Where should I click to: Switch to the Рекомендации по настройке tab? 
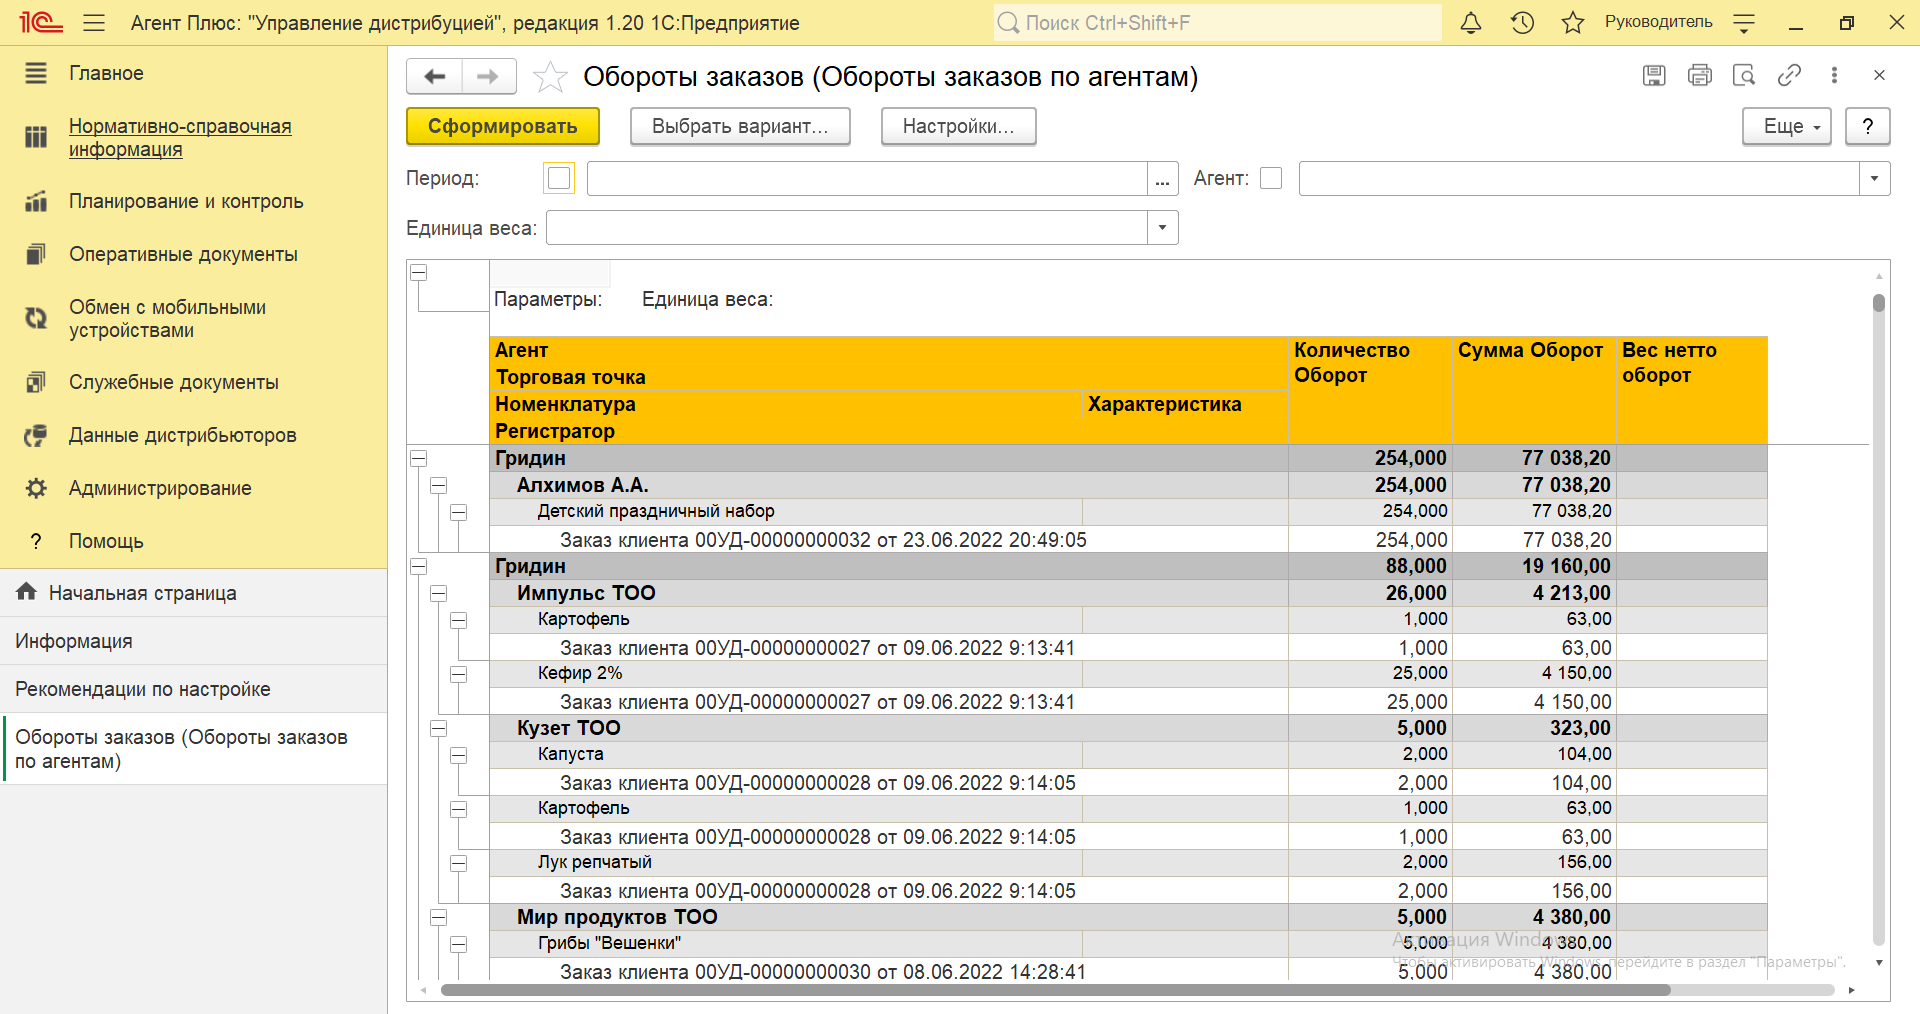click(193, 689)
